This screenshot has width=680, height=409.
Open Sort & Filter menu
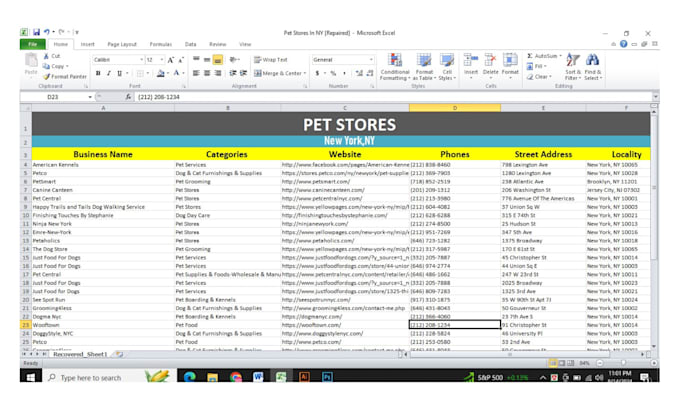(572, 66)
